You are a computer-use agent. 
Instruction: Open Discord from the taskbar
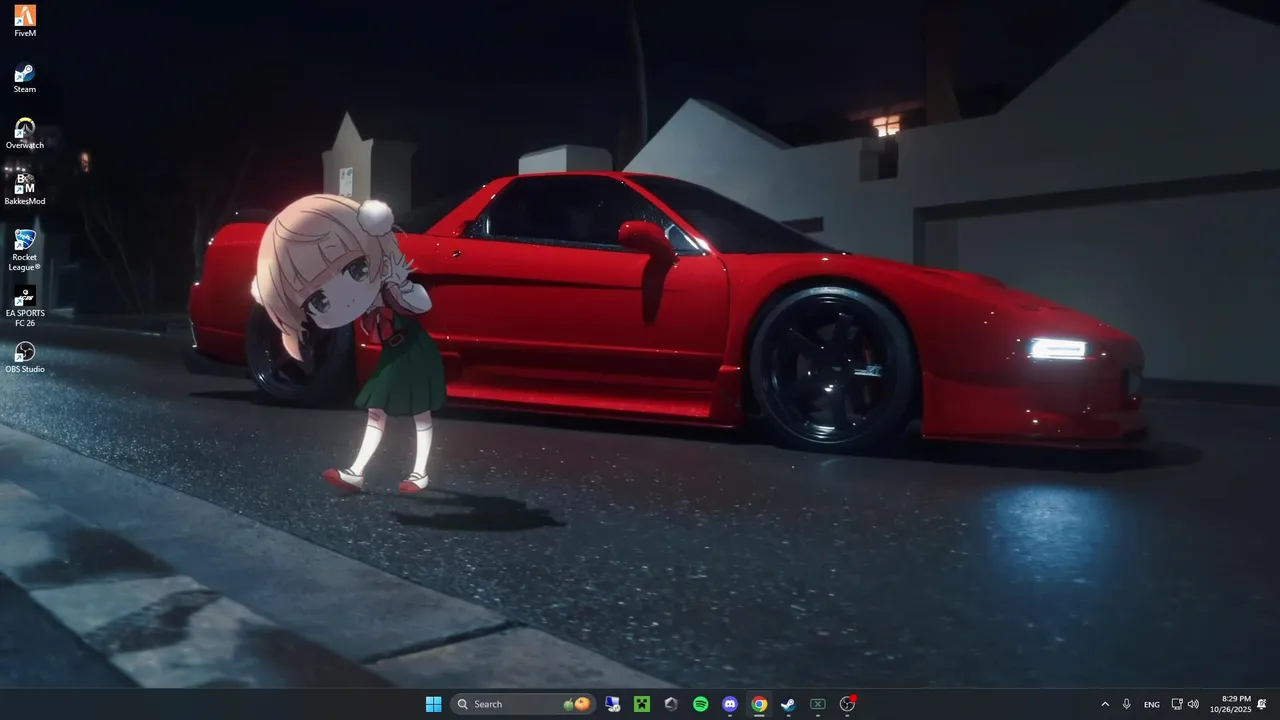(x=730, y=704)
